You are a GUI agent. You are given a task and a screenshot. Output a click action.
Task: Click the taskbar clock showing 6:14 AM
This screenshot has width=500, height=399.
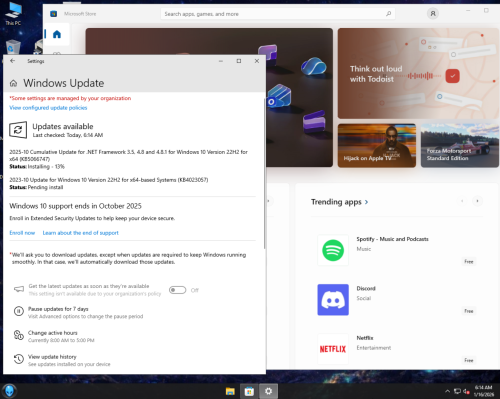(x=484, y=391)
